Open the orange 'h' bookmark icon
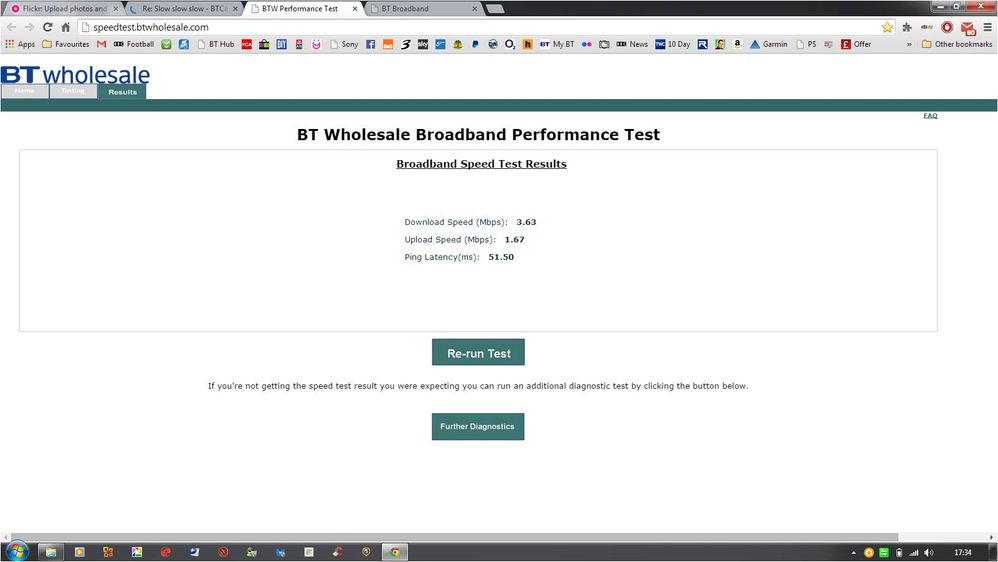Viewport: 998px width, 562px height. click(527, 44)
